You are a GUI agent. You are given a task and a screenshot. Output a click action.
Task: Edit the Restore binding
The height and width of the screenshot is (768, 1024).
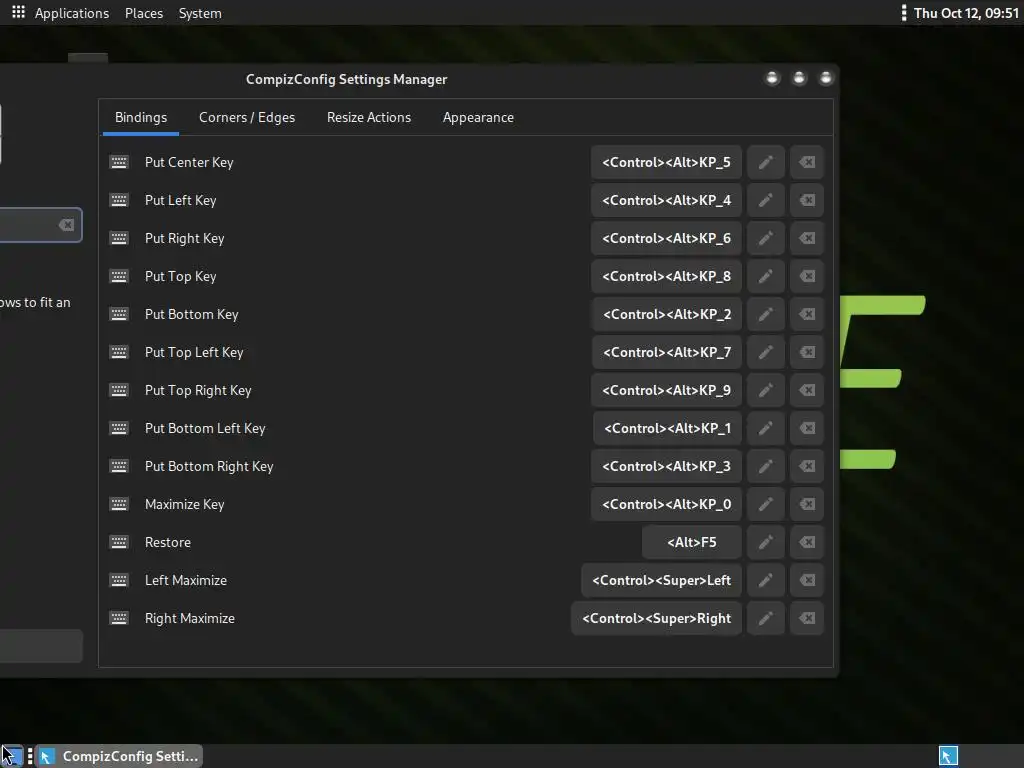point(765,542)
